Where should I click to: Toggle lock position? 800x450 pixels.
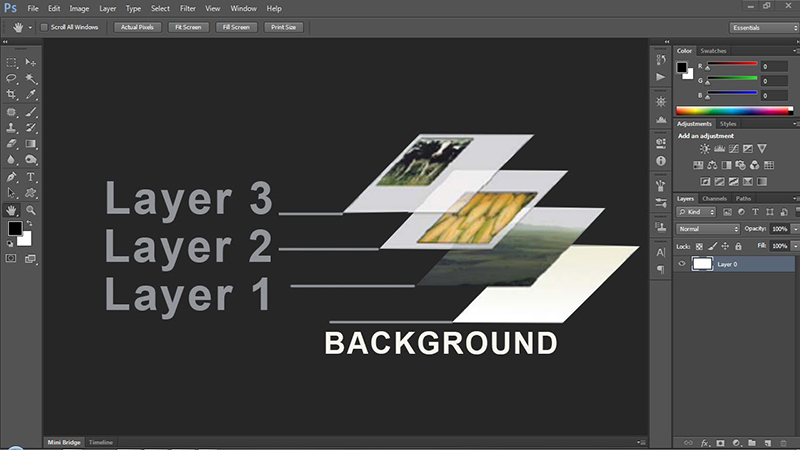tap(725, 246)
